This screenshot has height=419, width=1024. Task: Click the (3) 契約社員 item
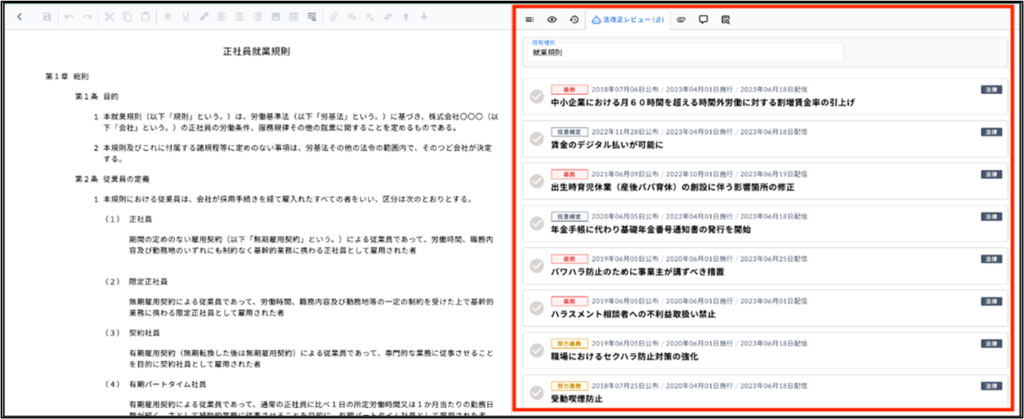click(x=131, y=333)
